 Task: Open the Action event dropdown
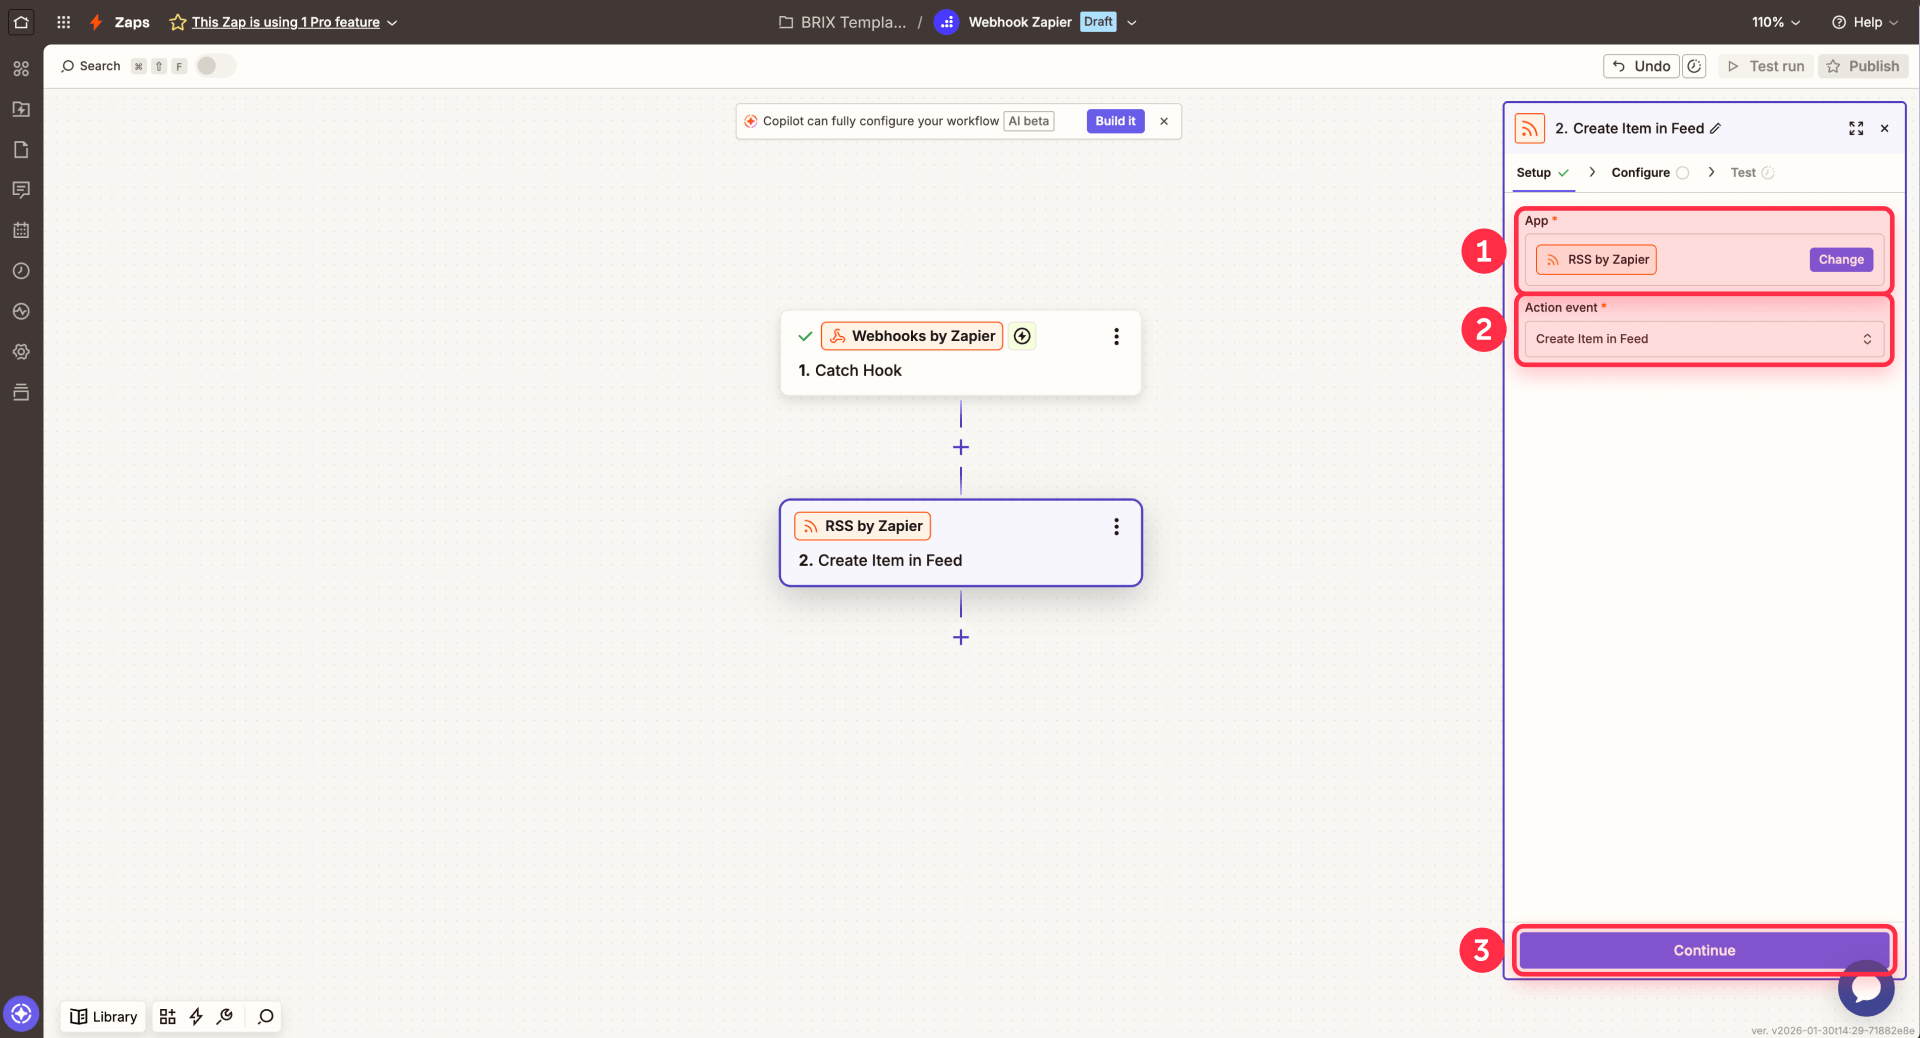(1704, 339)
